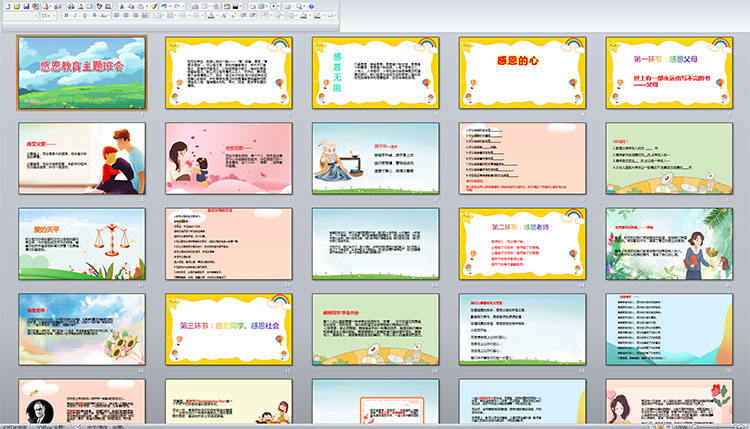The image size is (750, 429).
Task: Click the Zoom magnifier icon
Action: coord(299,7)
